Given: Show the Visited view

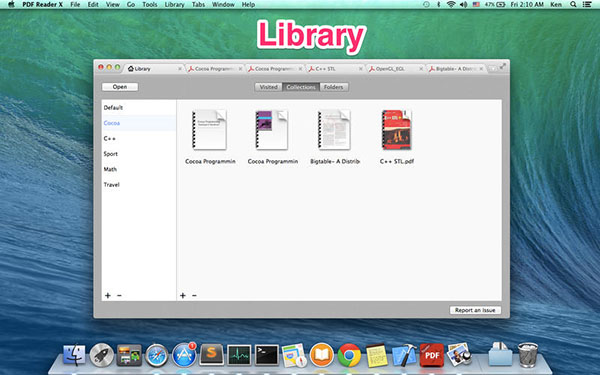Looking at the screenshot, I should (268, 87).
